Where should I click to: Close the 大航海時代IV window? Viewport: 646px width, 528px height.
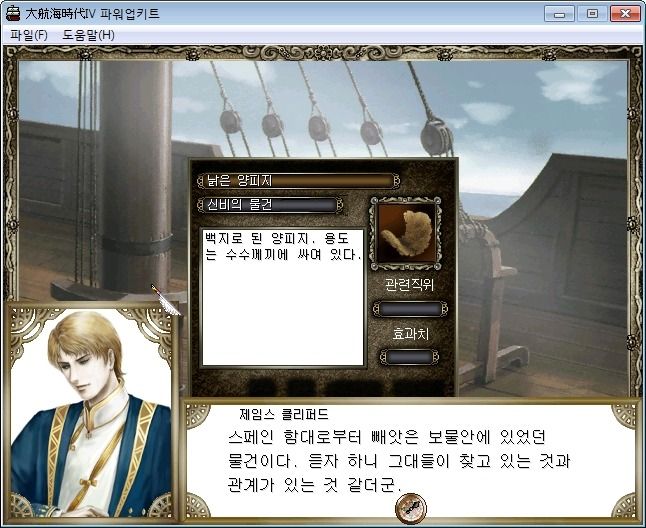[x=625, y=14]
